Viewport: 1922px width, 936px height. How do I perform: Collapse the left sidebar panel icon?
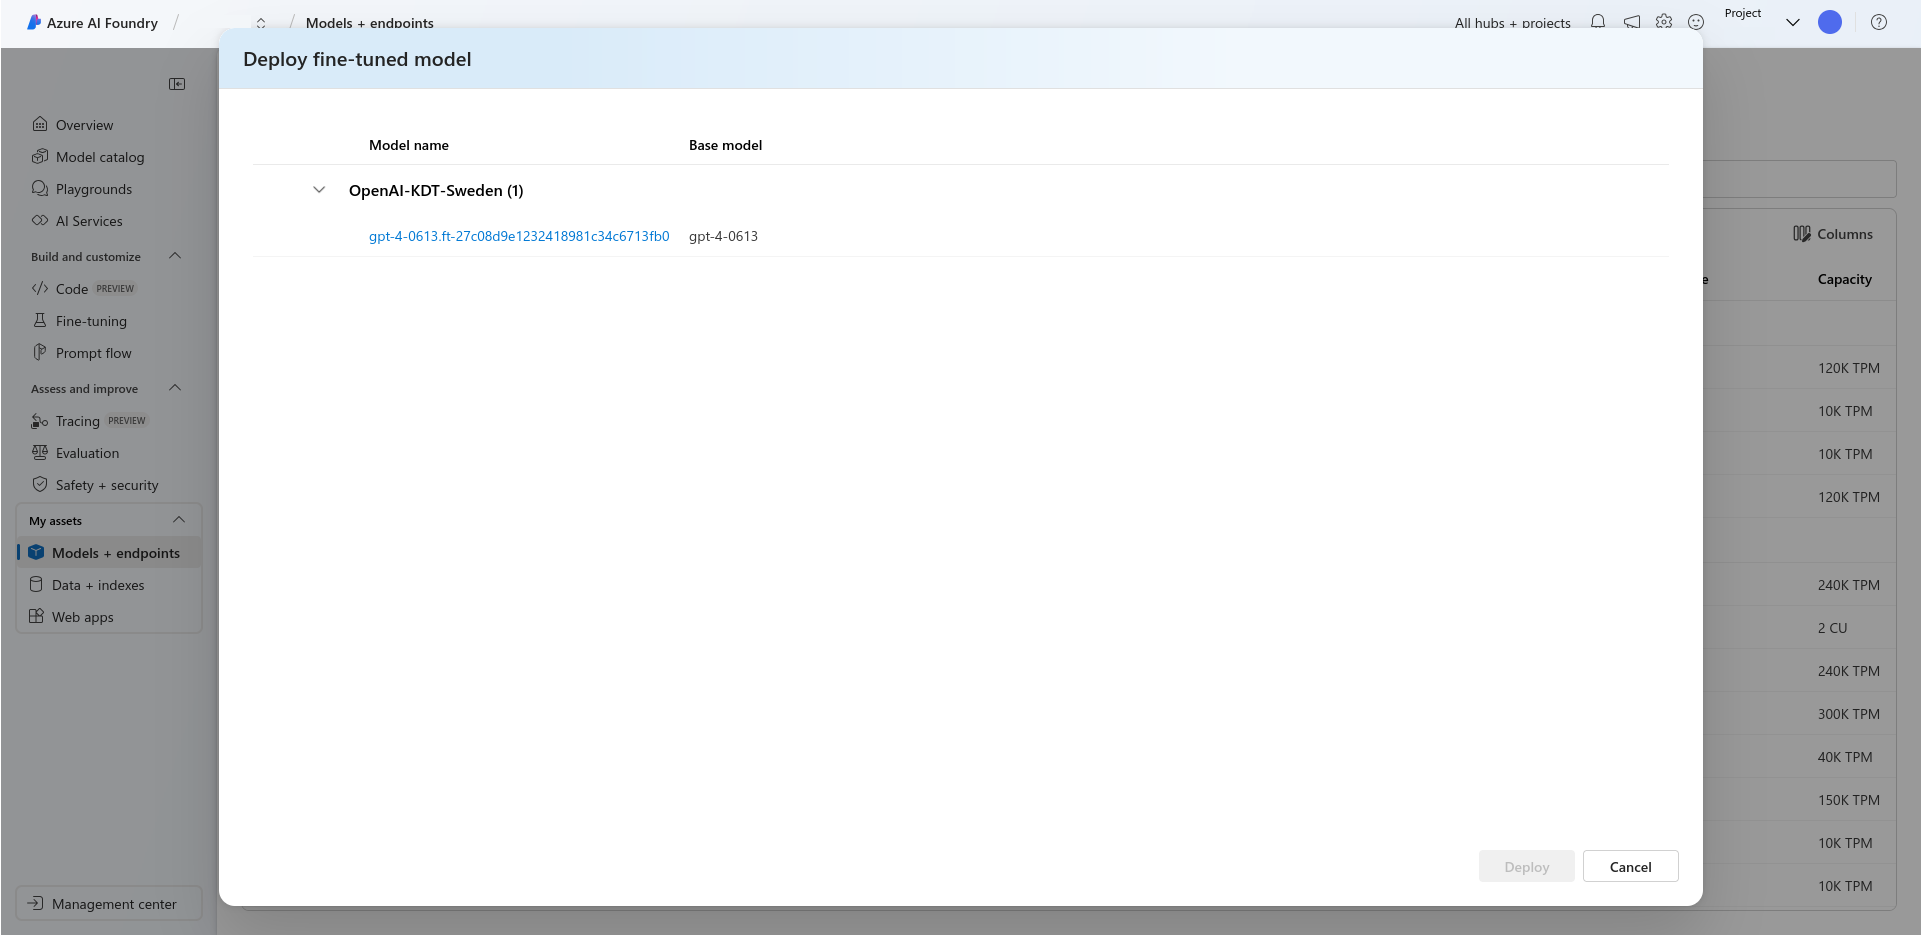click(x=177, y=84)
